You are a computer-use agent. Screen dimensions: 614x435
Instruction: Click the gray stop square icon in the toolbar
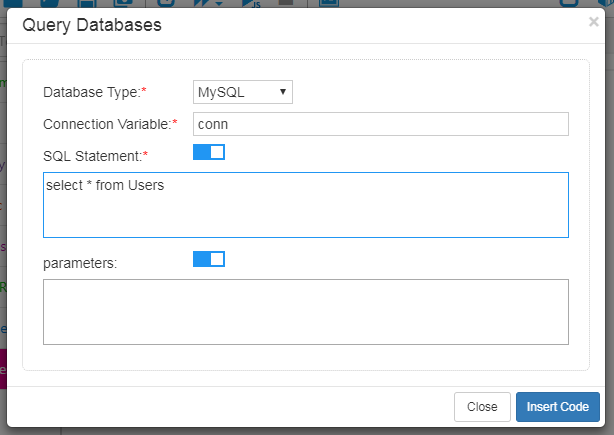coord(286,3)
